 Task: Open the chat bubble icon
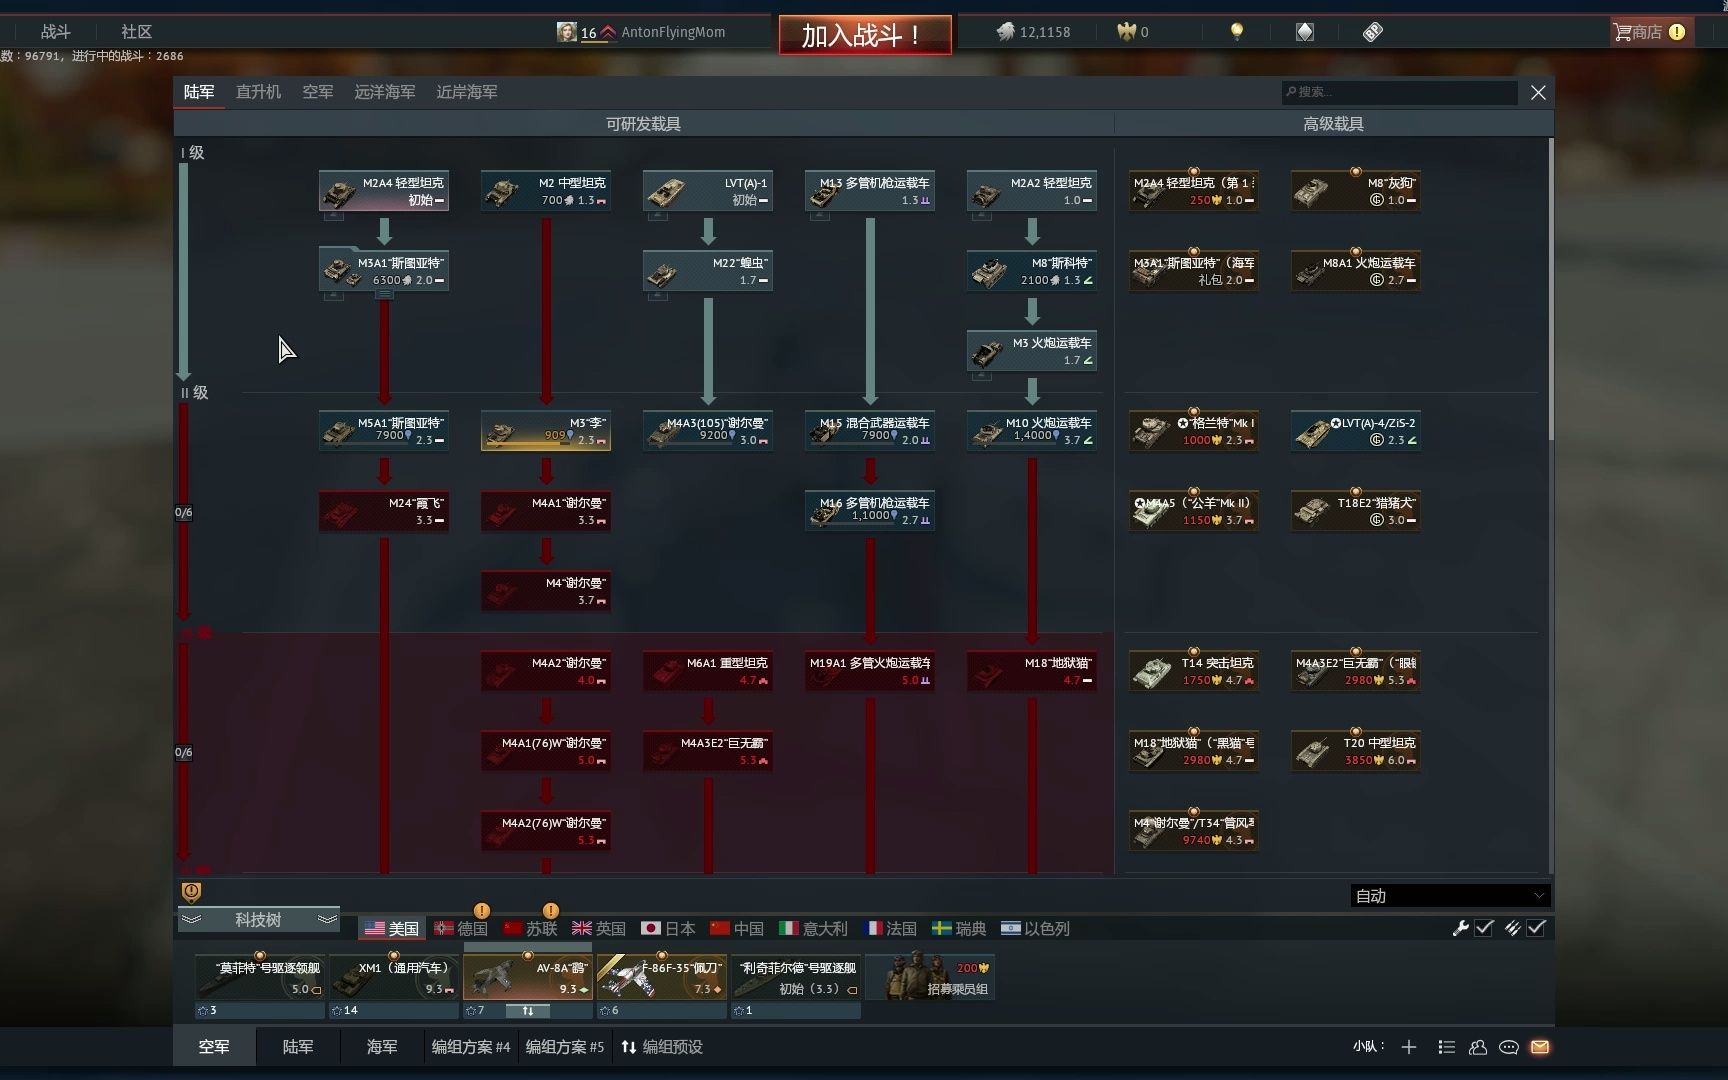(x=1509, y=1047)
